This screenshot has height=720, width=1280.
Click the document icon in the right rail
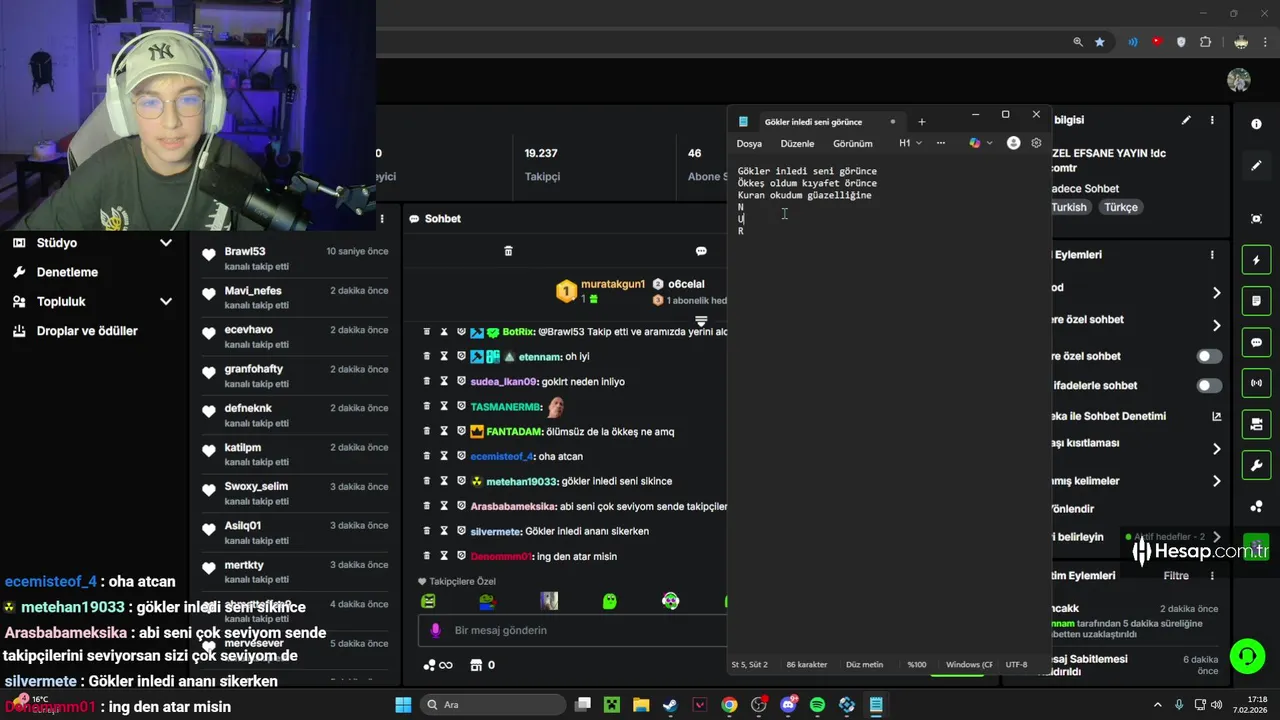click(x=1256, y=301)
